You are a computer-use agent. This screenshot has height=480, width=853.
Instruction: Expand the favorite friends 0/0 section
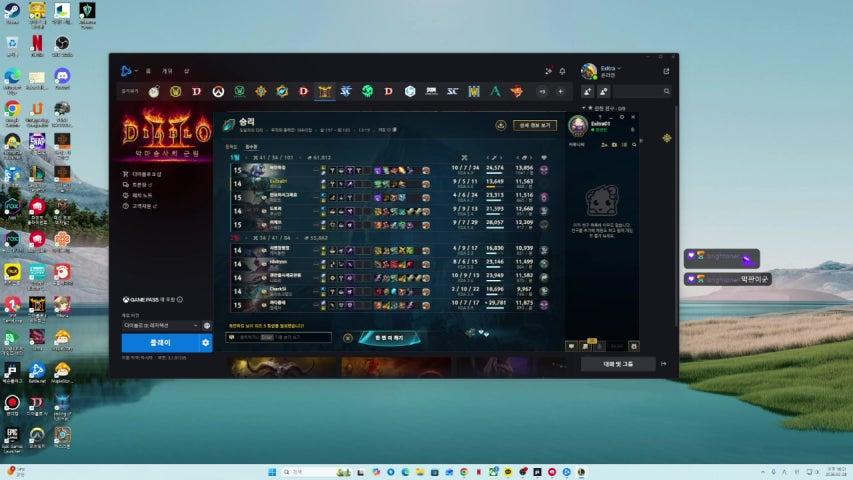click(x=604, y=108)
